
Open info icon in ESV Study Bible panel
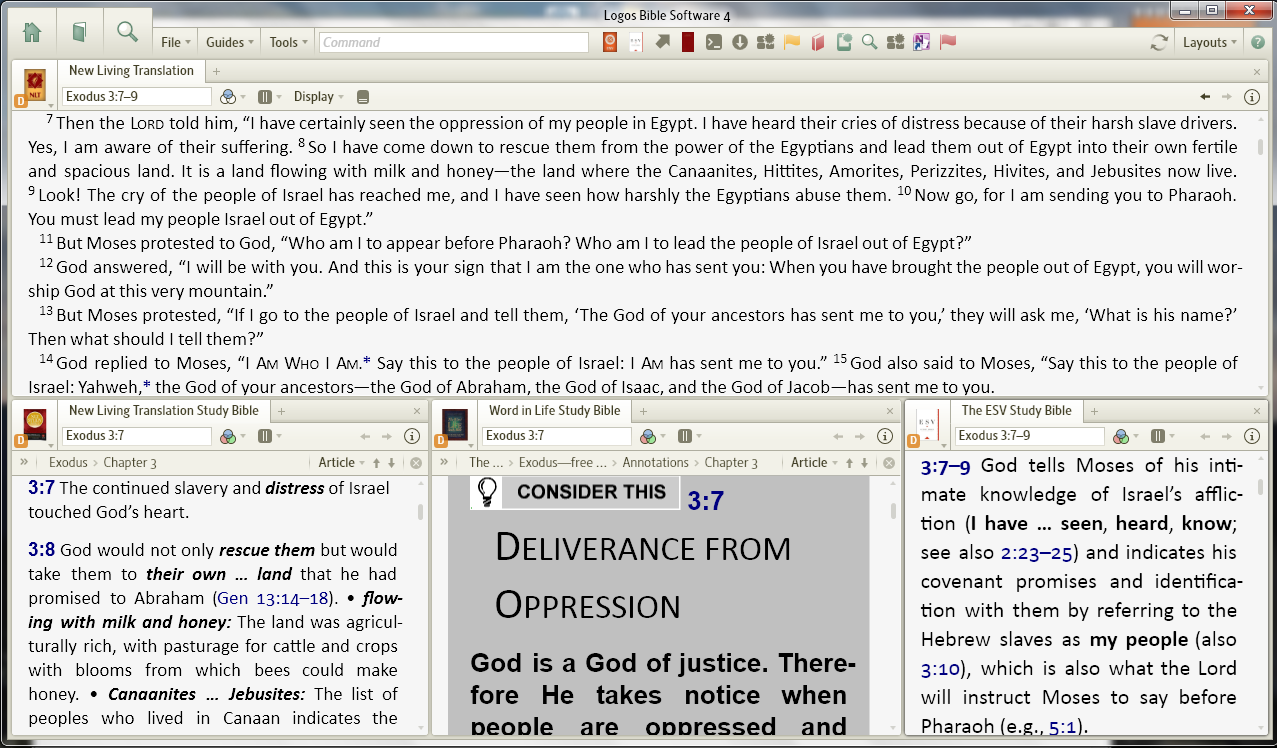[1251, 436]
